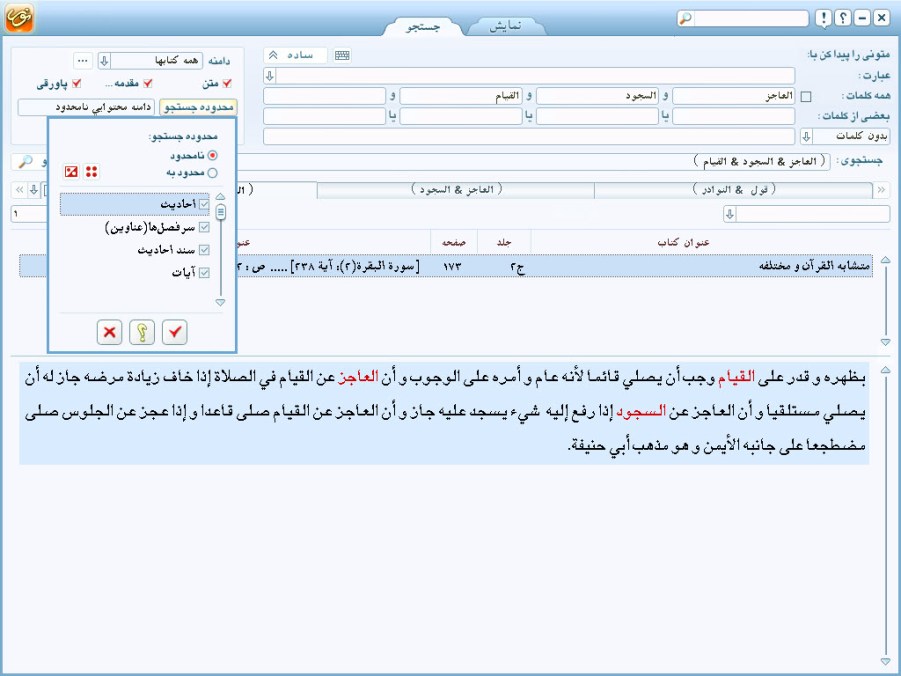Click the double-chevron icon at the right of the search tabs
The image size is (901, 676).
(x=881, y=190)
